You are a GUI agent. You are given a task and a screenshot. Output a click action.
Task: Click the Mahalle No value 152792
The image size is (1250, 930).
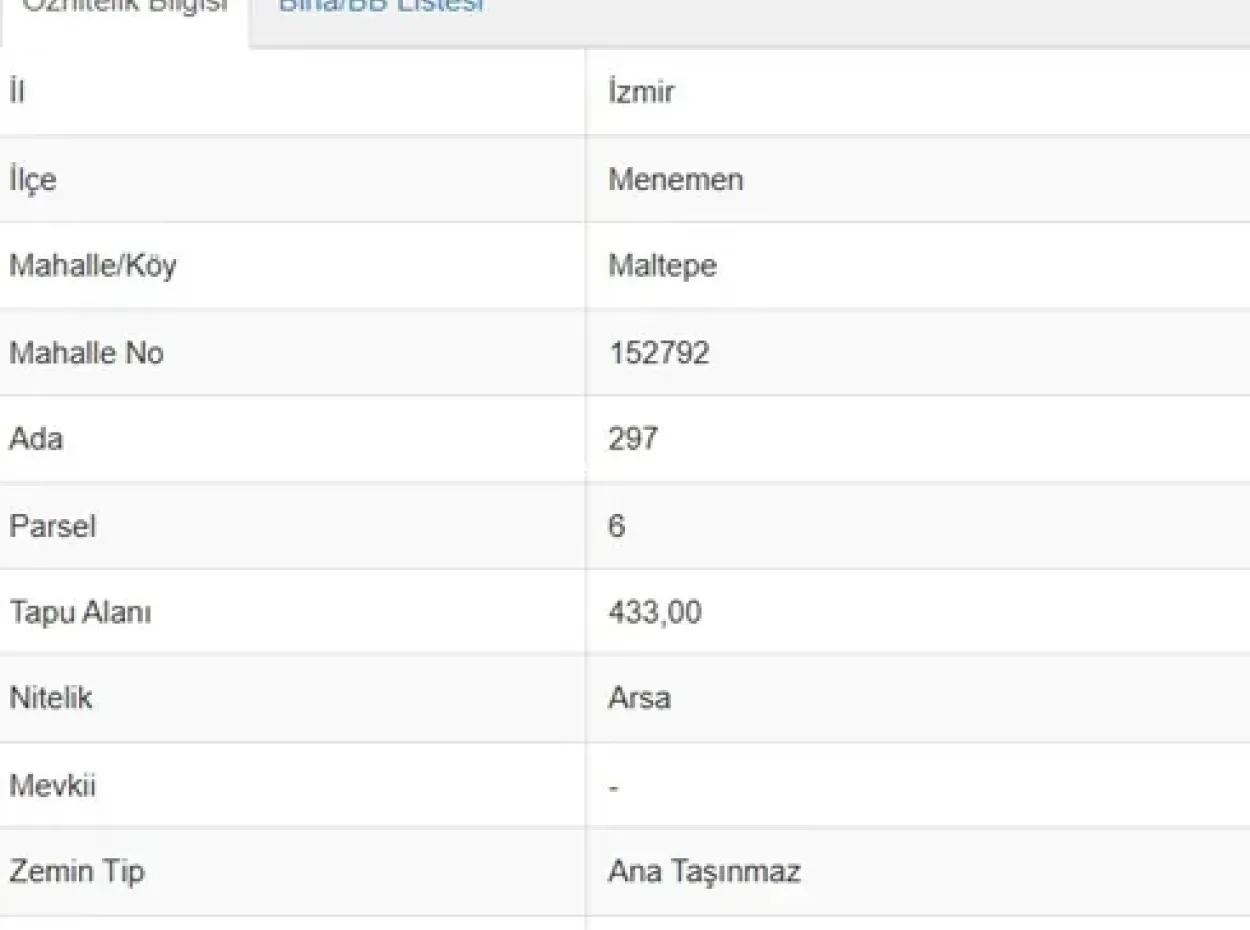point(659,353)
